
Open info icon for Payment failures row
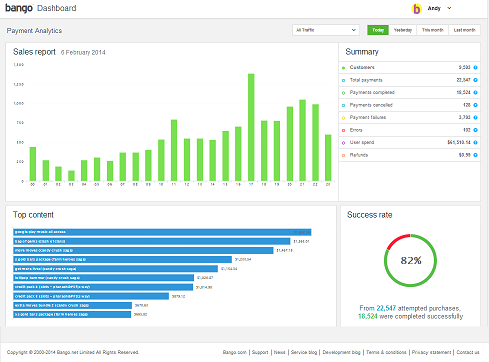[x=475, y=117]
